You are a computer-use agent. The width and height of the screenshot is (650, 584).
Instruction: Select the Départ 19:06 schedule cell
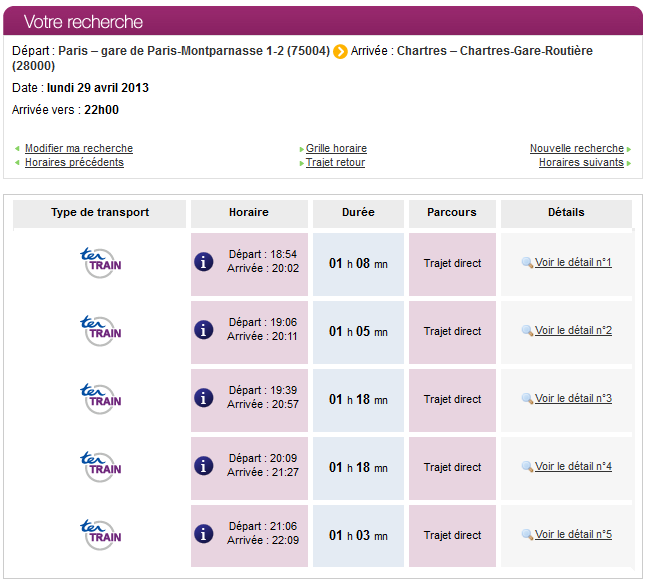point(249,332)
